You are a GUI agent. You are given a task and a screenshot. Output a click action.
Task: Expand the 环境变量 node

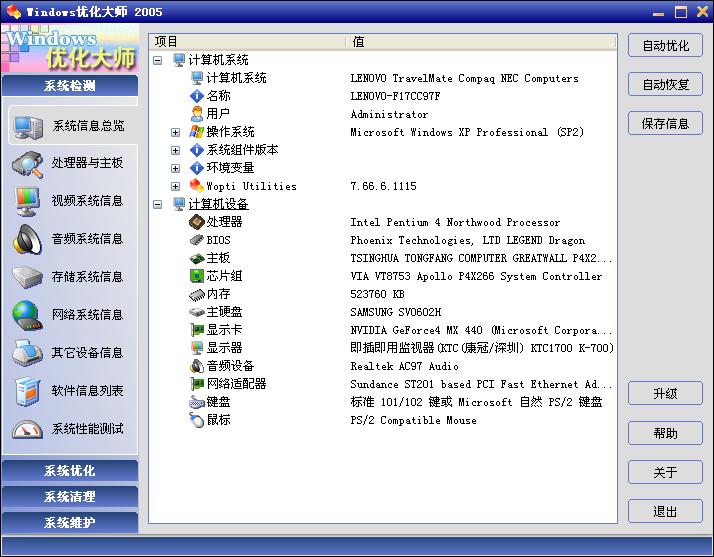click(x=175, y=169)
